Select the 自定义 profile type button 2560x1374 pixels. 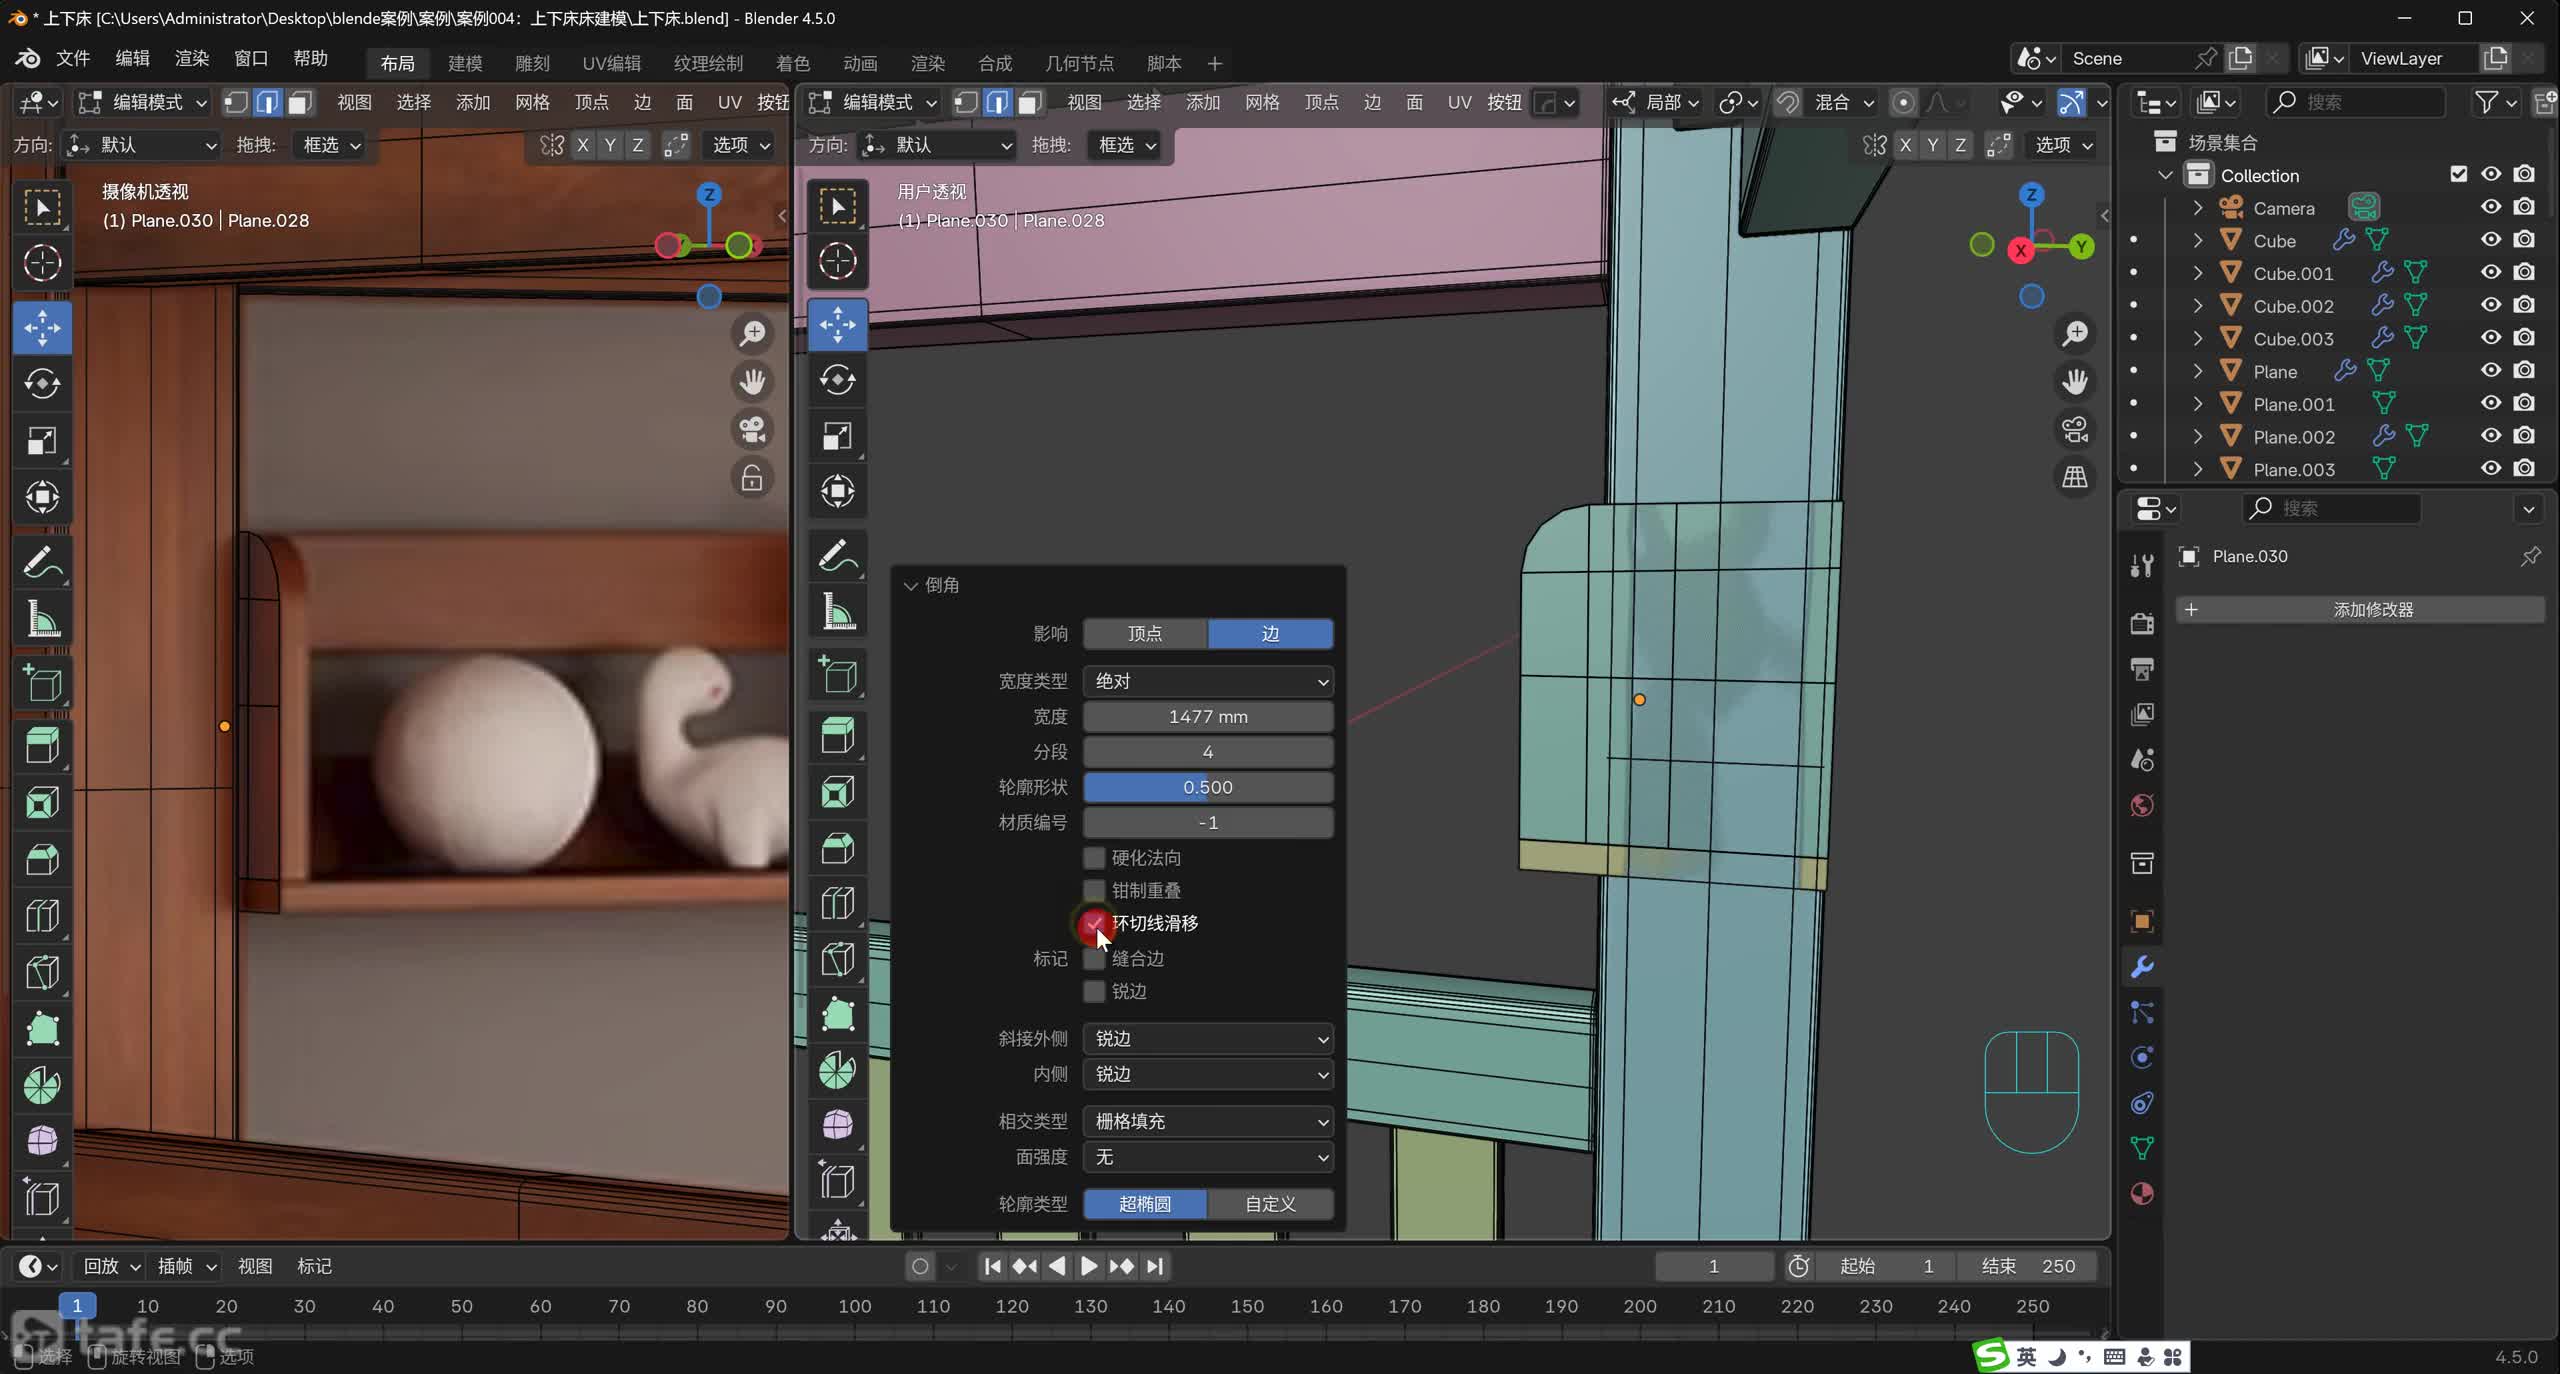1270,1204
